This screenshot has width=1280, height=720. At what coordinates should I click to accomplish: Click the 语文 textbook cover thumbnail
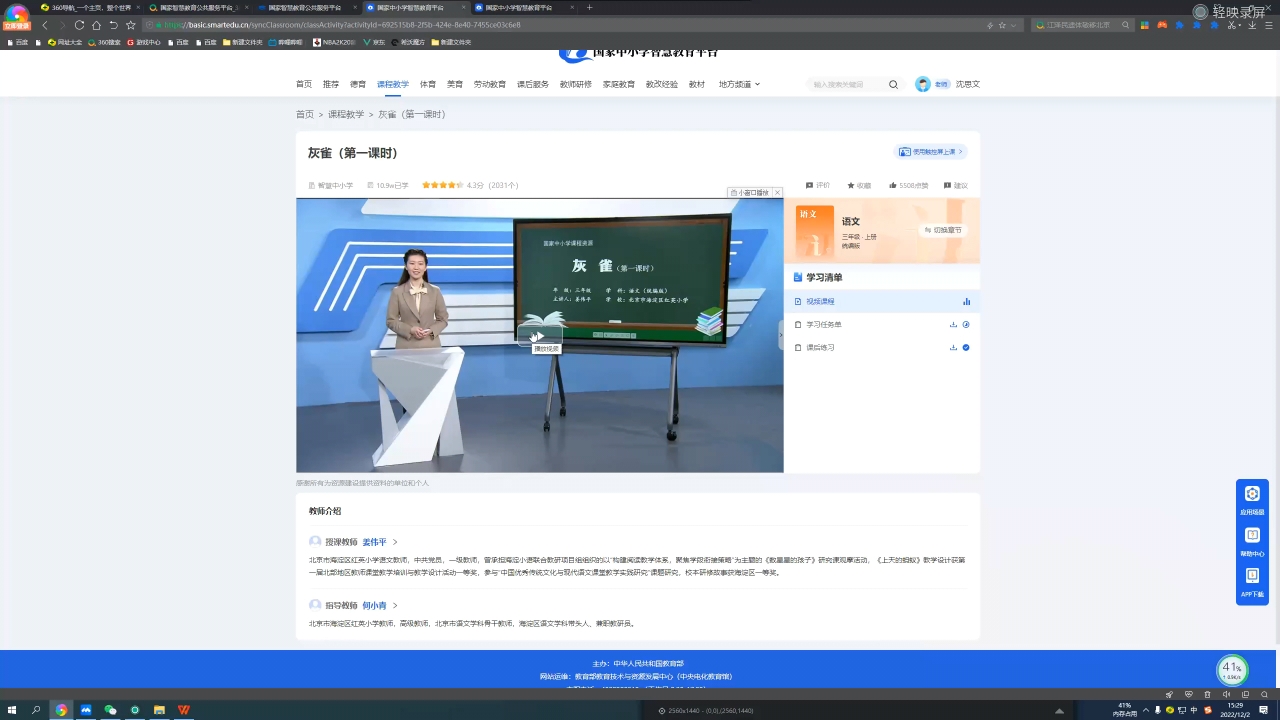(814, 232)
